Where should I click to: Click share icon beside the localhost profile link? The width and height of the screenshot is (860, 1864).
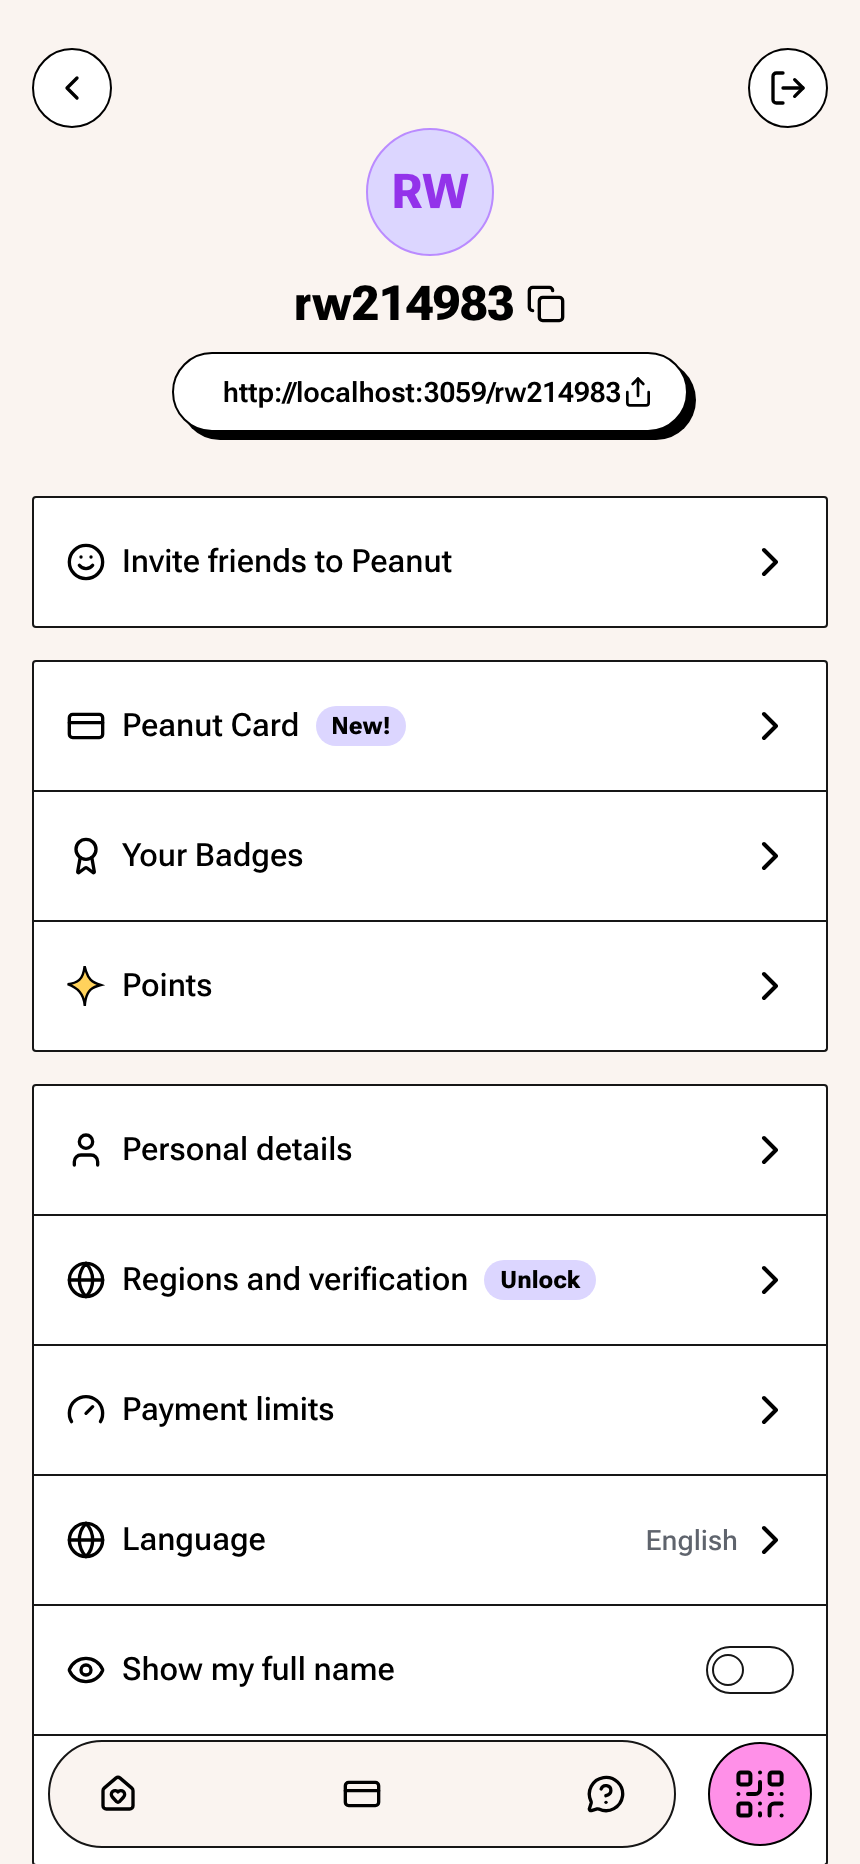tap(638, 393)
